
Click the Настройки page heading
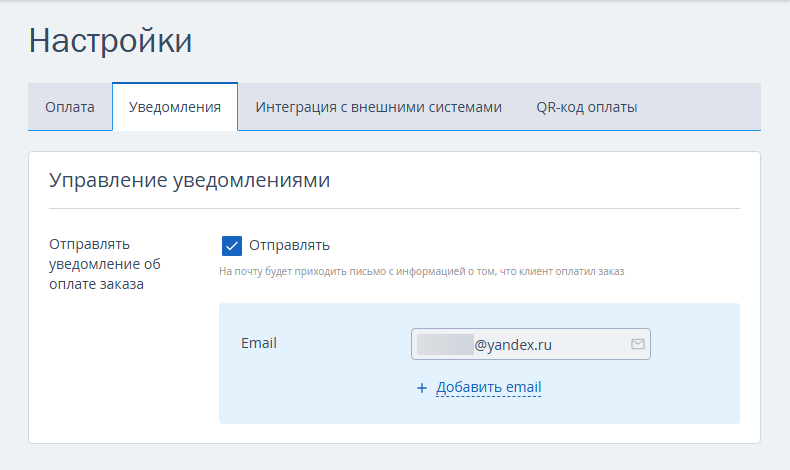tap(110, 40)
